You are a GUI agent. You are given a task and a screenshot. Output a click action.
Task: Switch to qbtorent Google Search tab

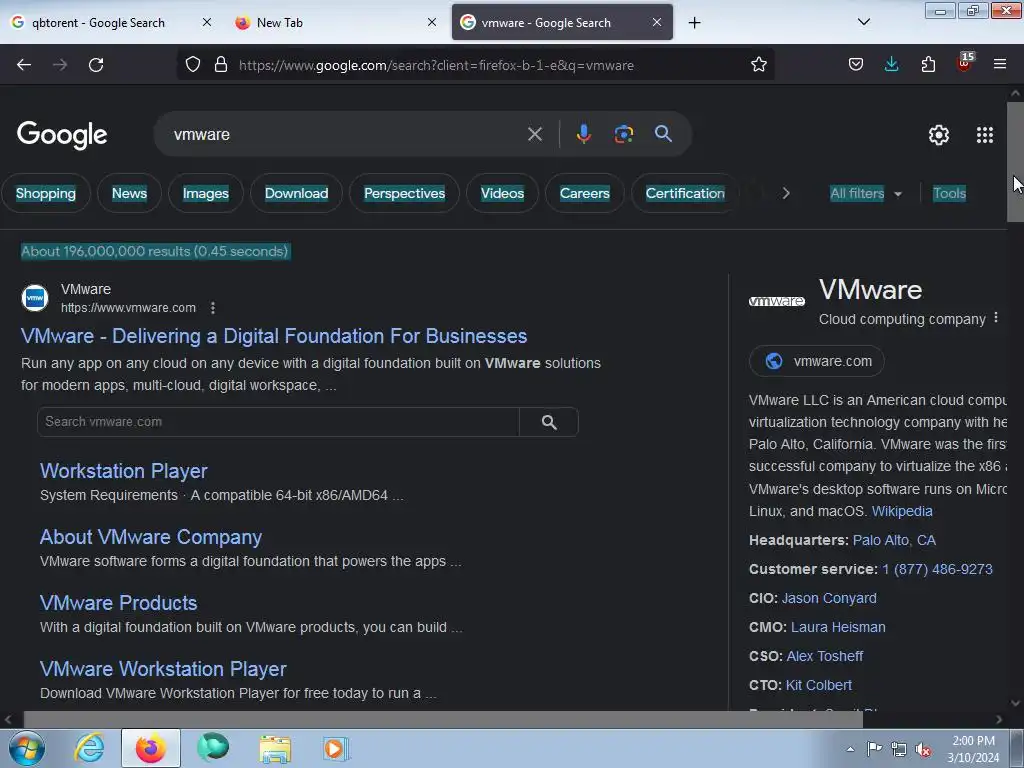pos(98,23)
